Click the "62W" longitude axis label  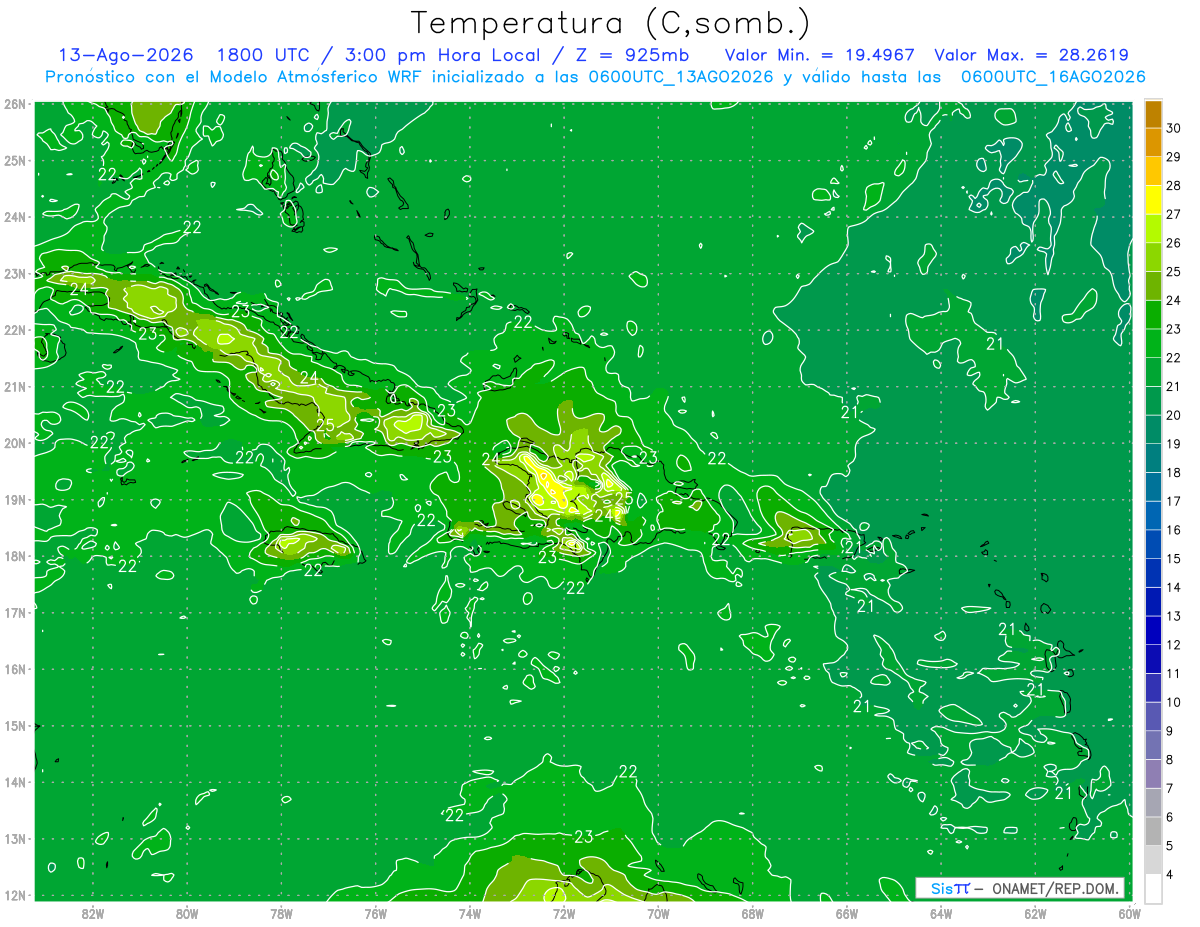[x=1035, y=912]
